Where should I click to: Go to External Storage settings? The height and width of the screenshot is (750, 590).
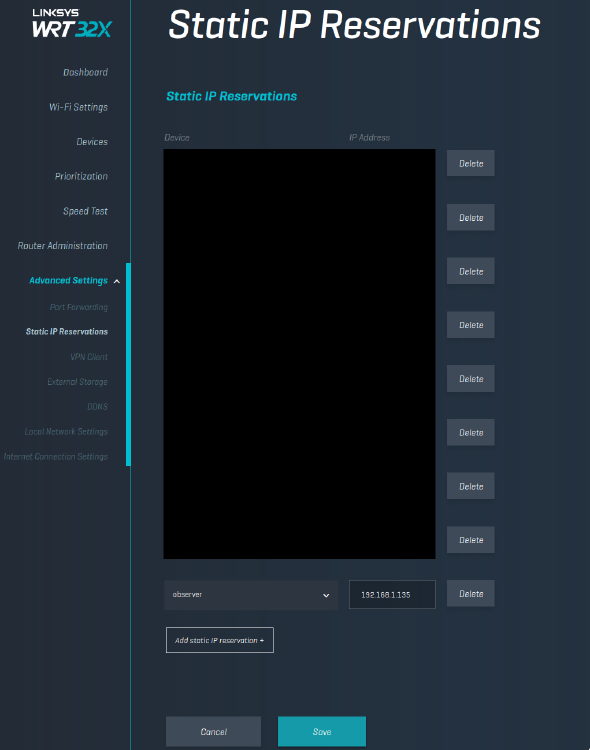(x=78, y=382)
